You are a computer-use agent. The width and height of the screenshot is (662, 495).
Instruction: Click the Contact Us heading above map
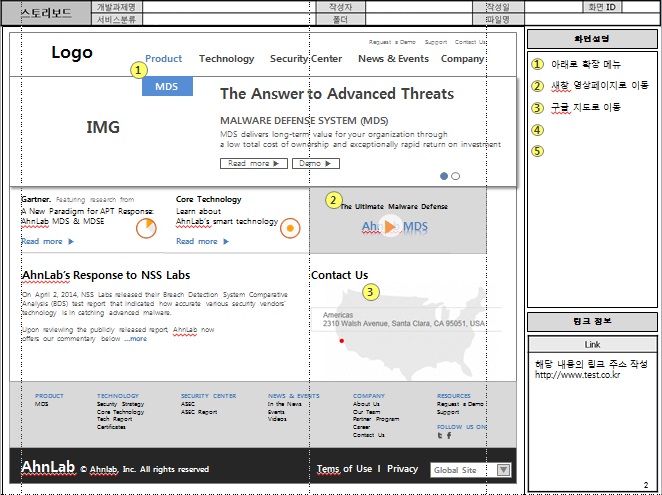pos(339,275)
